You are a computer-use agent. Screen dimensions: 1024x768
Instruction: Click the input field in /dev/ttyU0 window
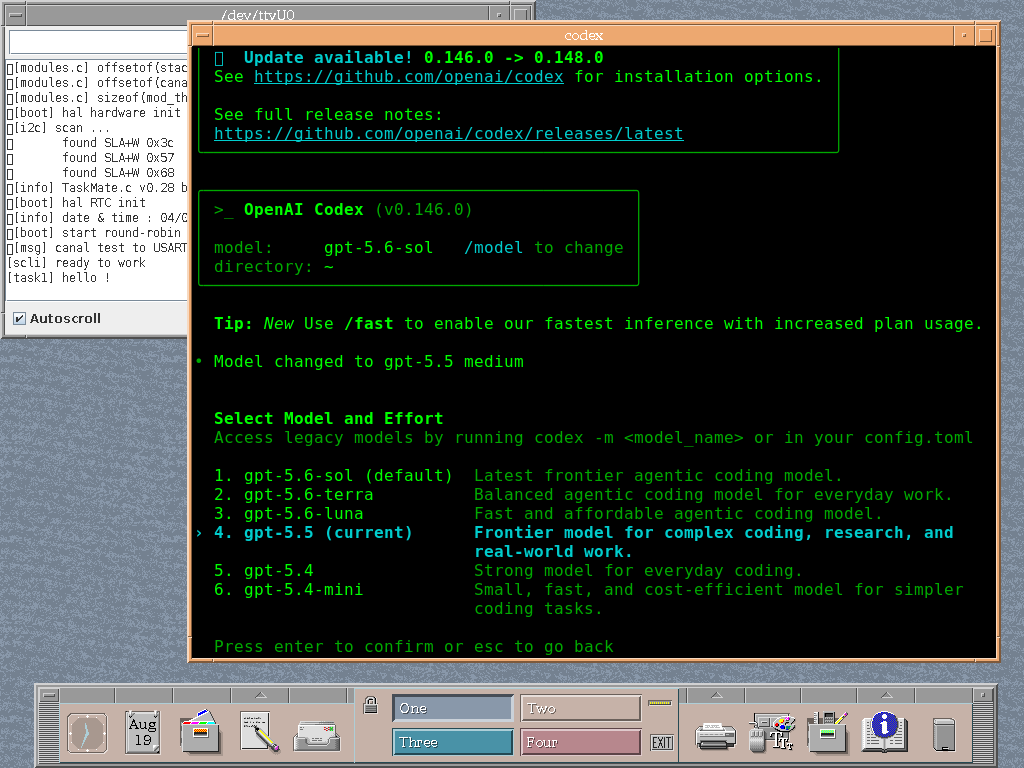pos(99,42)
